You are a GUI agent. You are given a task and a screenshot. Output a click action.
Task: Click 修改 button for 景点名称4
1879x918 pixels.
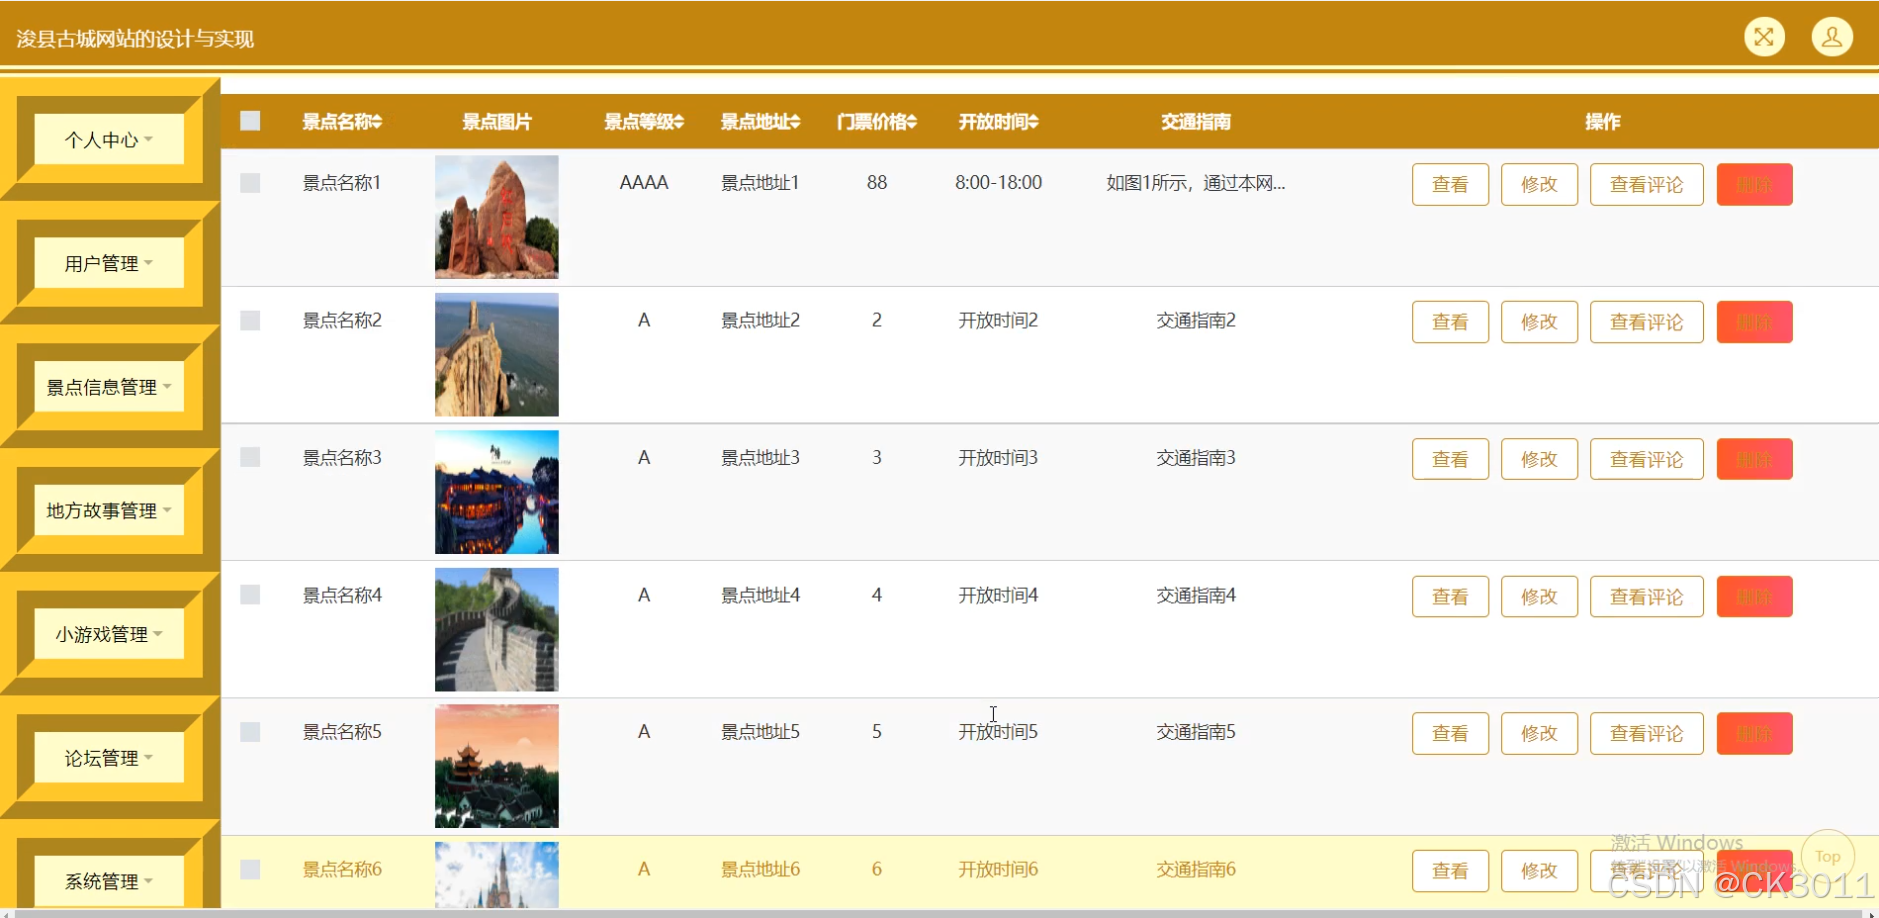1539,597
